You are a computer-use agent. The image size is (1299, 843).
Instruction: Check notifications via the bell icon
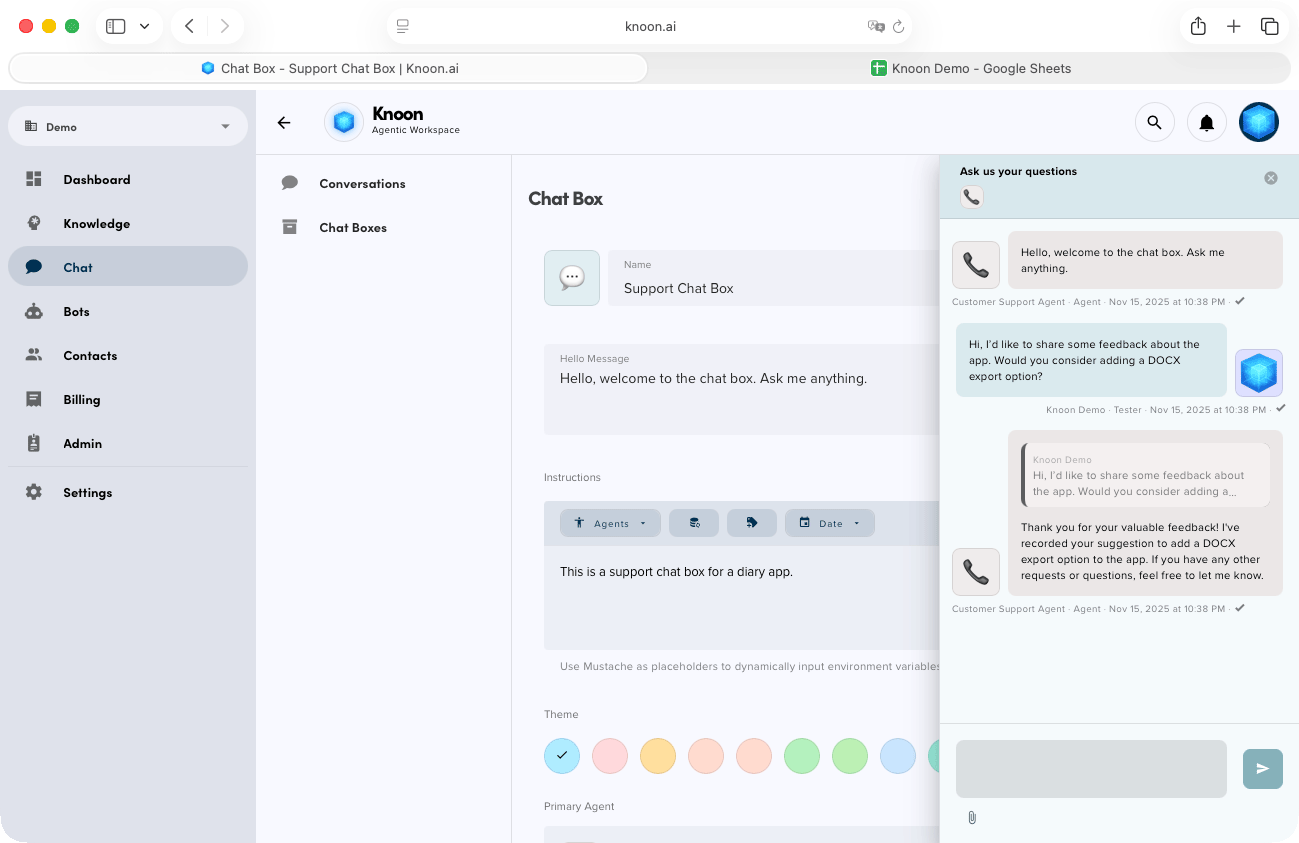pyautogui.click(x=1207, y=121)
